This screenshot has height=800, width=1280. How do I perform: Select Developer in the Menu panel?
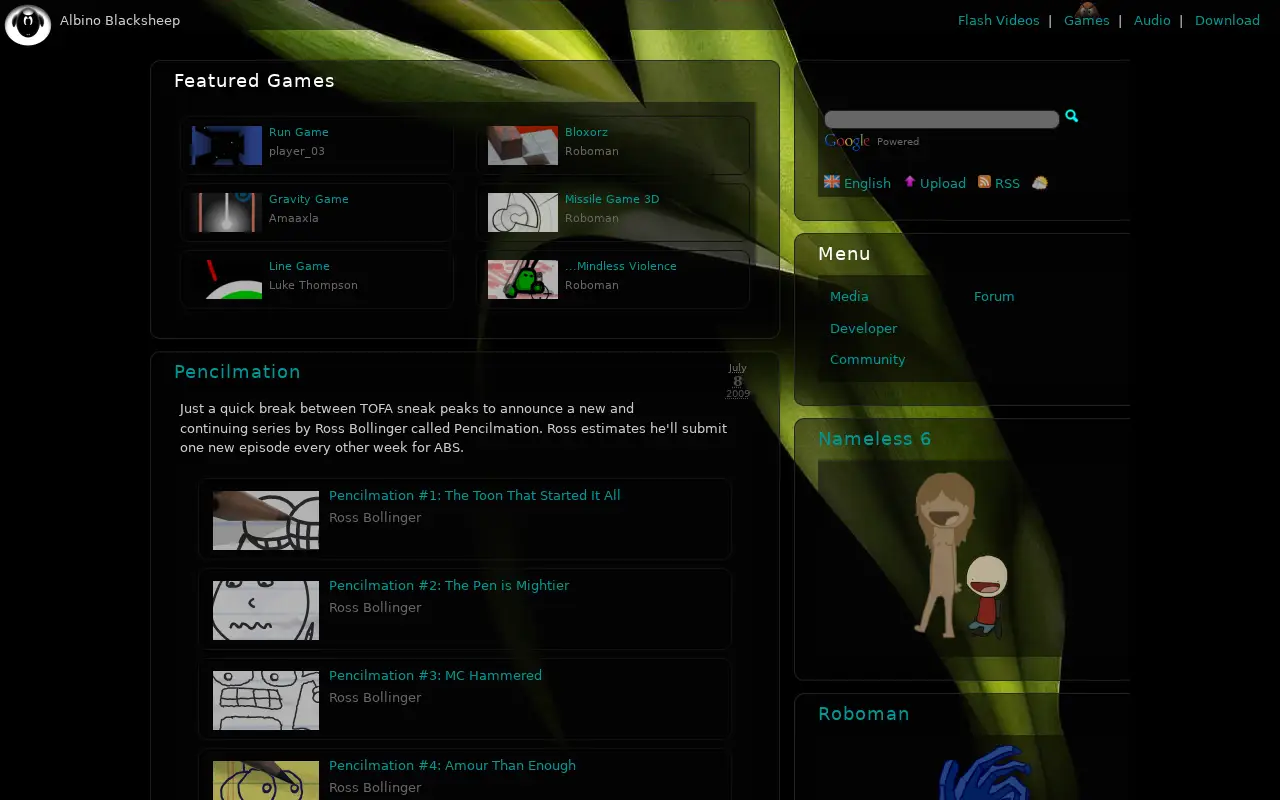(863, 328)
